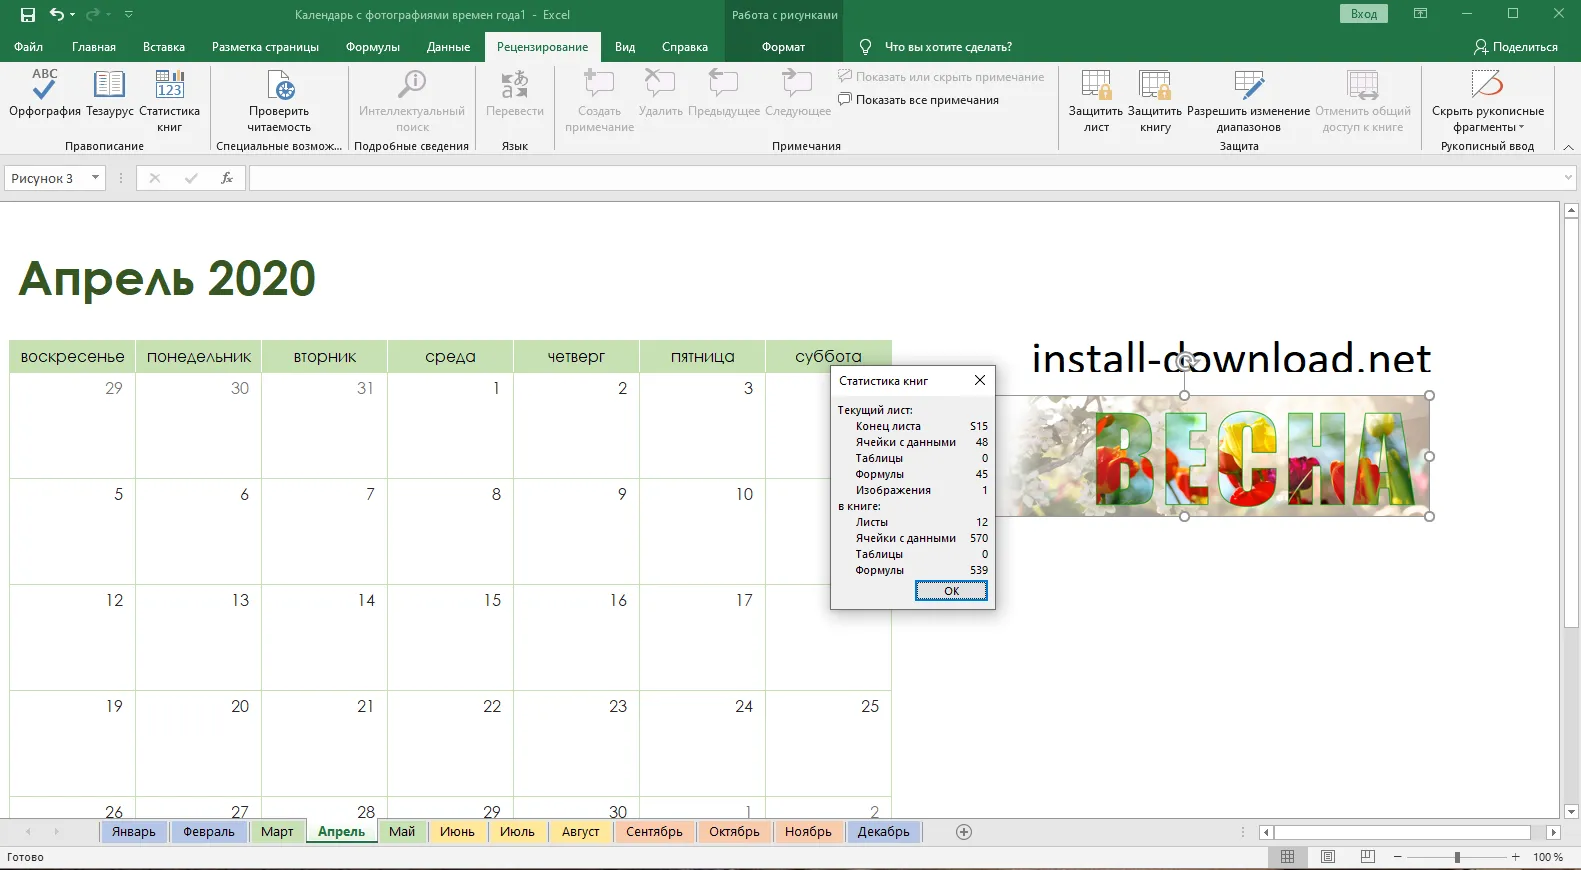Click Protect Workbook (Защитить книгу) icon
Viewport: 1581px width, 870px height.
coord(1155,88)
